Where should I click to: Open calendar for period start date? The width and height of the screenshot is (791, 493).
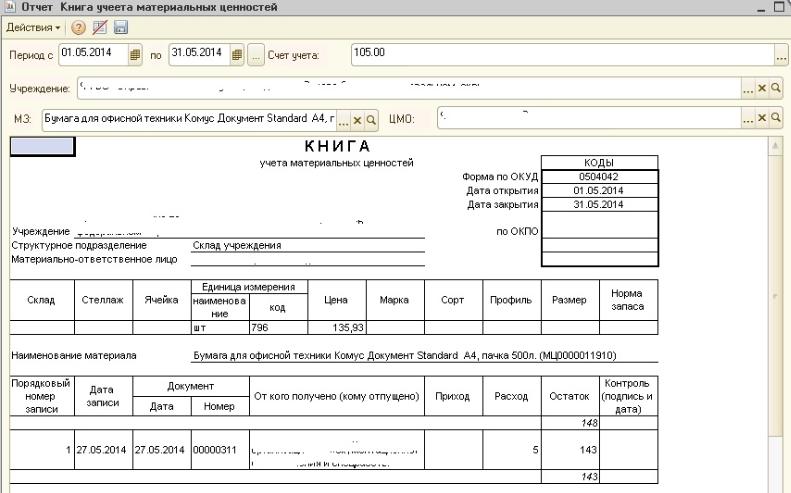pyautogui.click(x=136, y=54)
